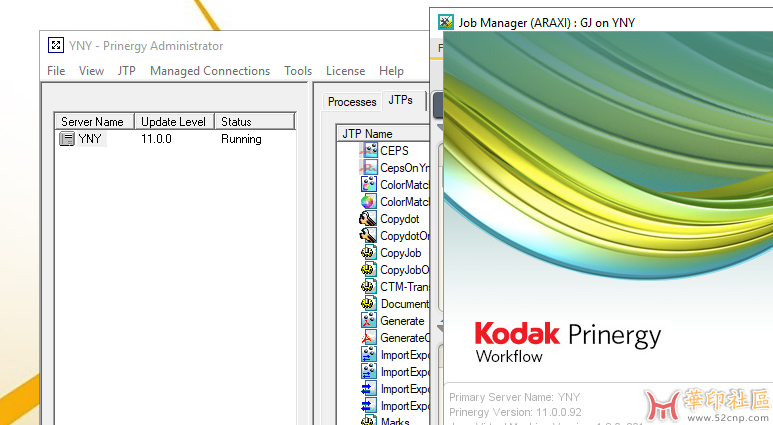Click the YNY server icon
This screenshot has width=773, height=425.
67,139
